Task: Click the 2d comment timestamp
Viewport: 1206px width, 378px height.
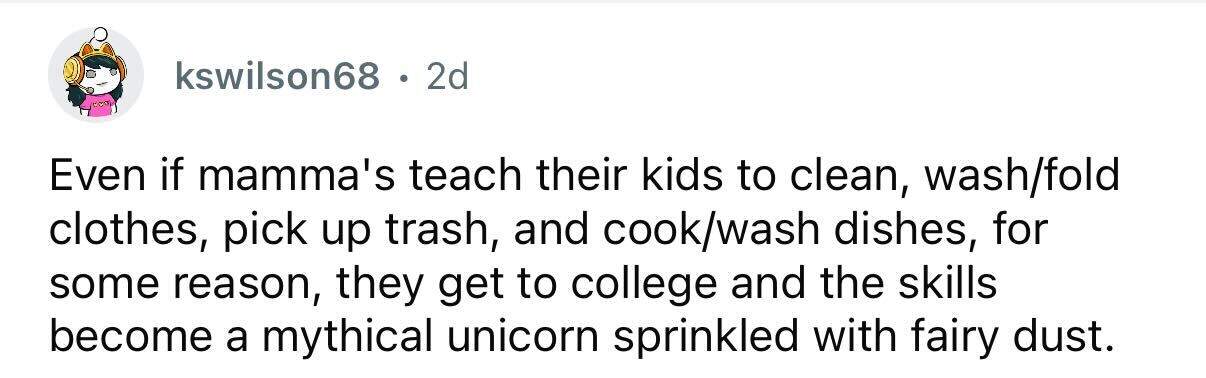Action: click(446, 76)
